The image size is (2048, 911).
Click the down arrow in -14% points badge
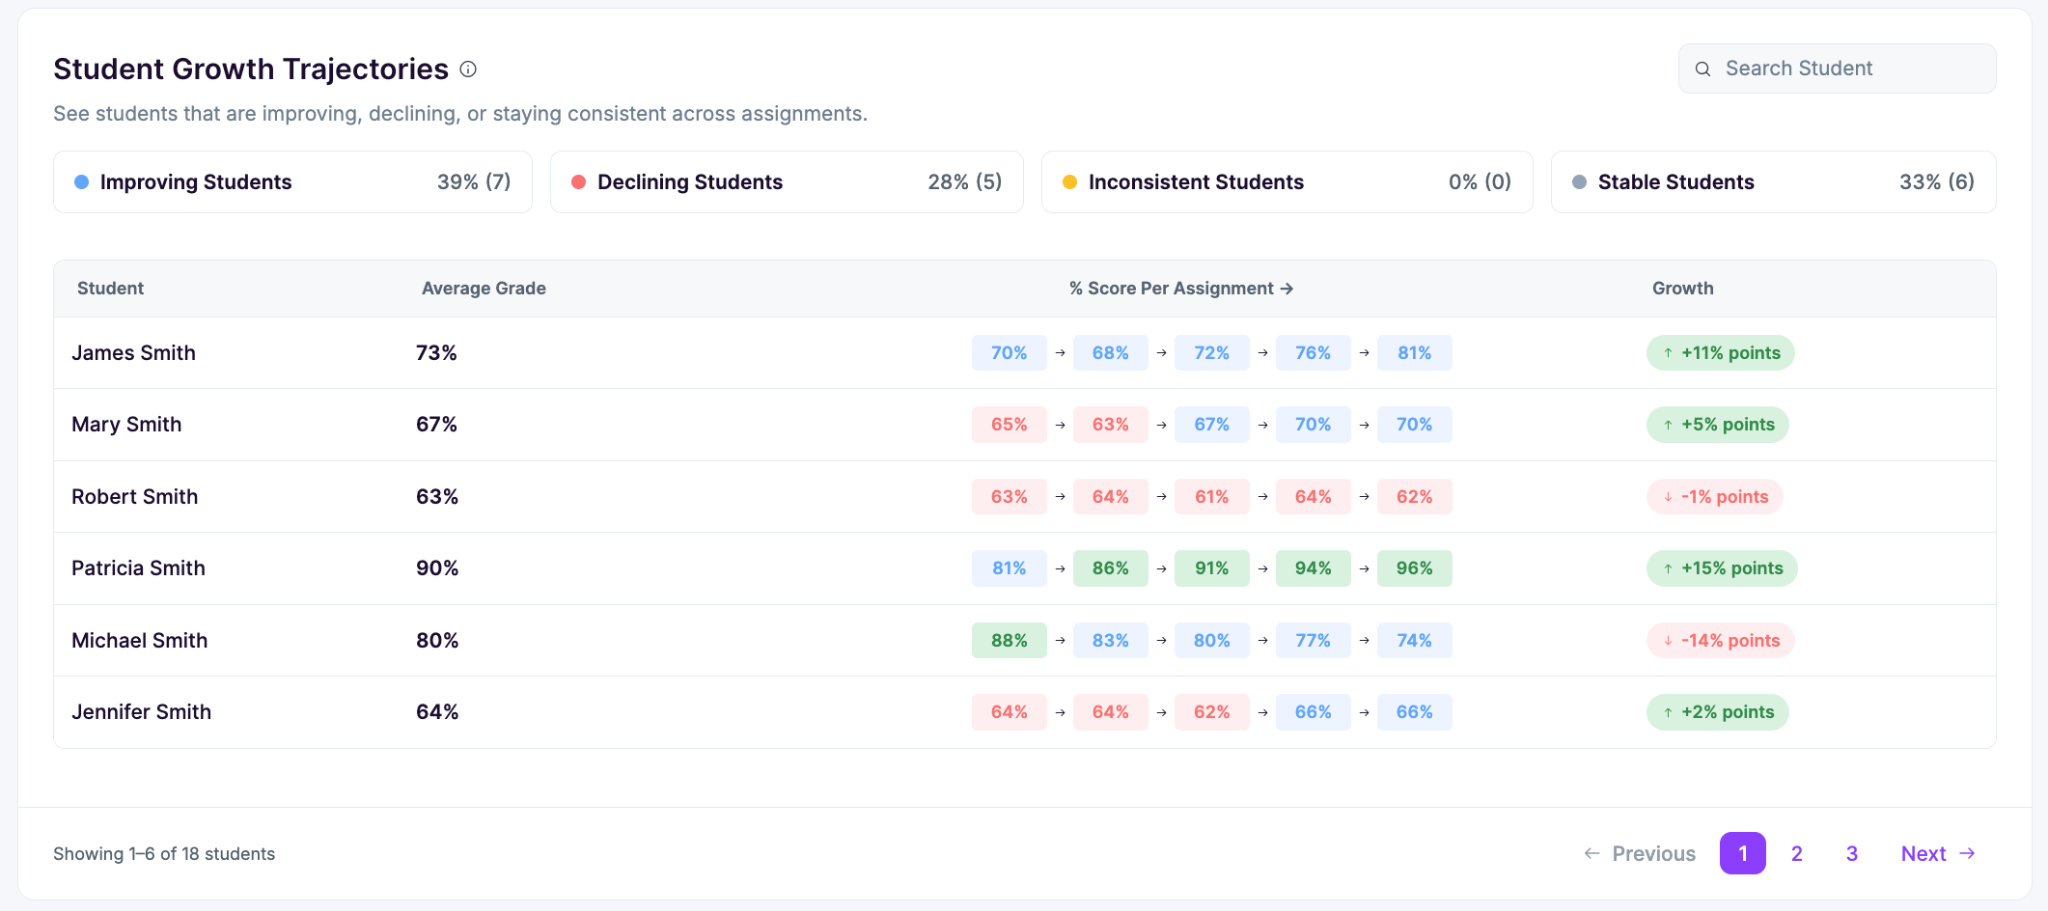click(x=1668, y=641)
